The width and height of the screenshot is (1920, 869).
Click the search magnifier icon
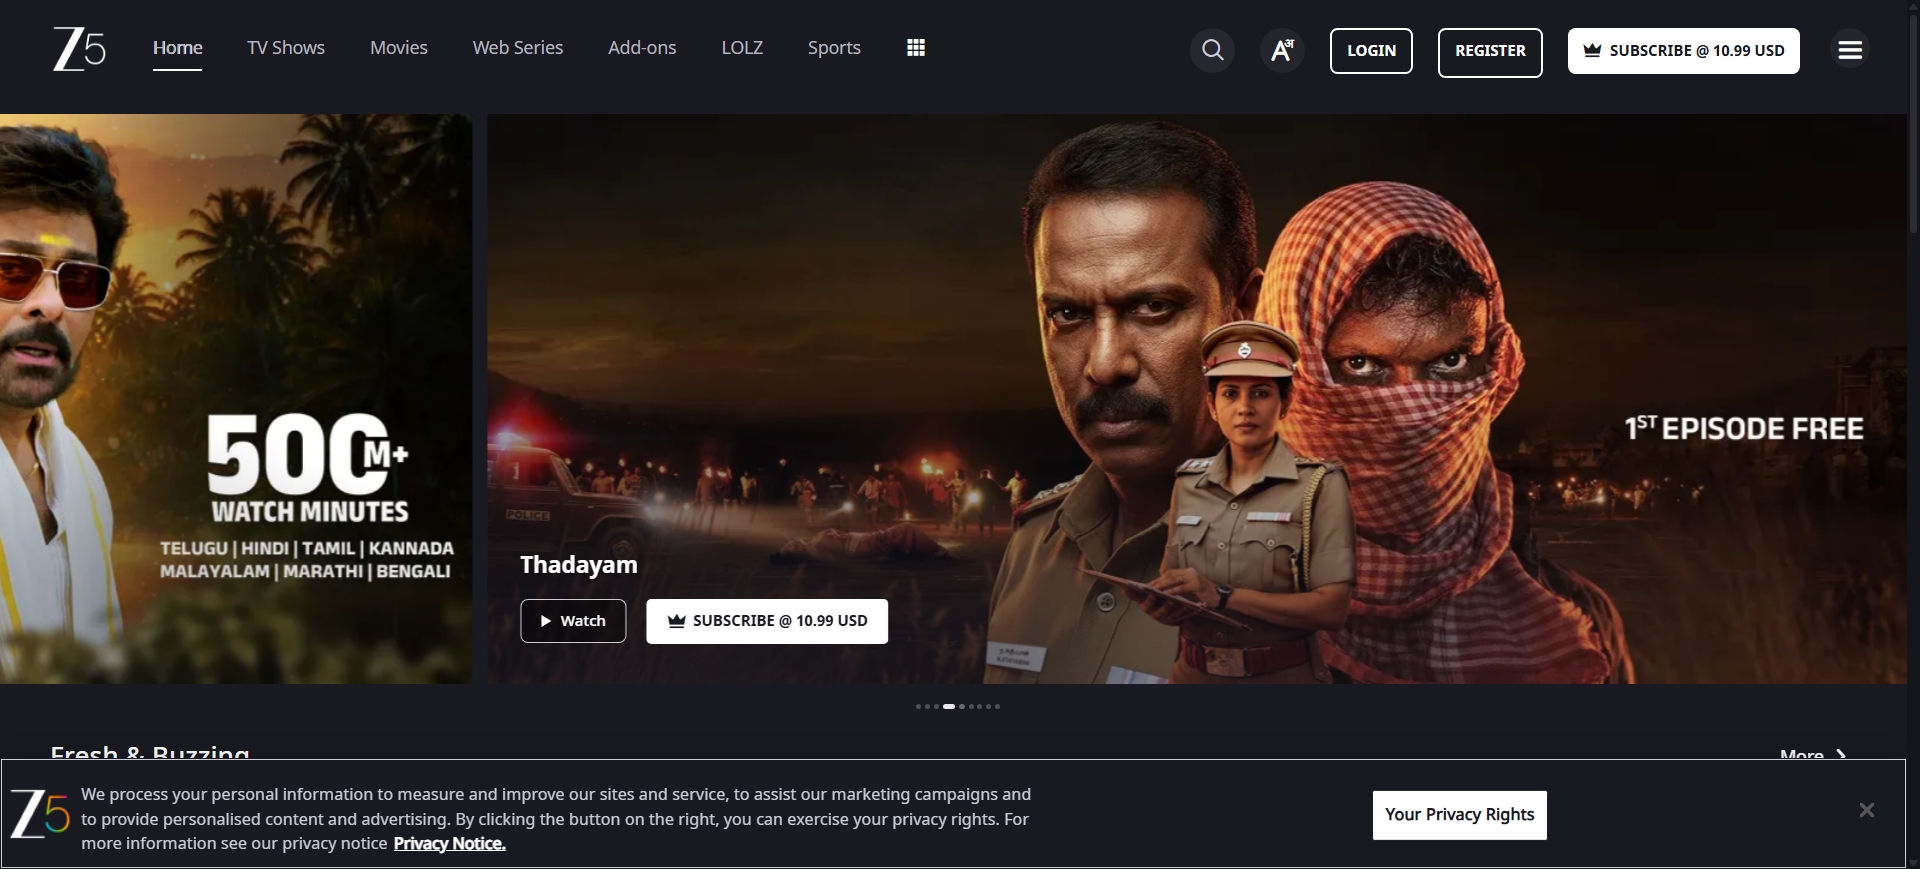click(x=1212, y=50)
